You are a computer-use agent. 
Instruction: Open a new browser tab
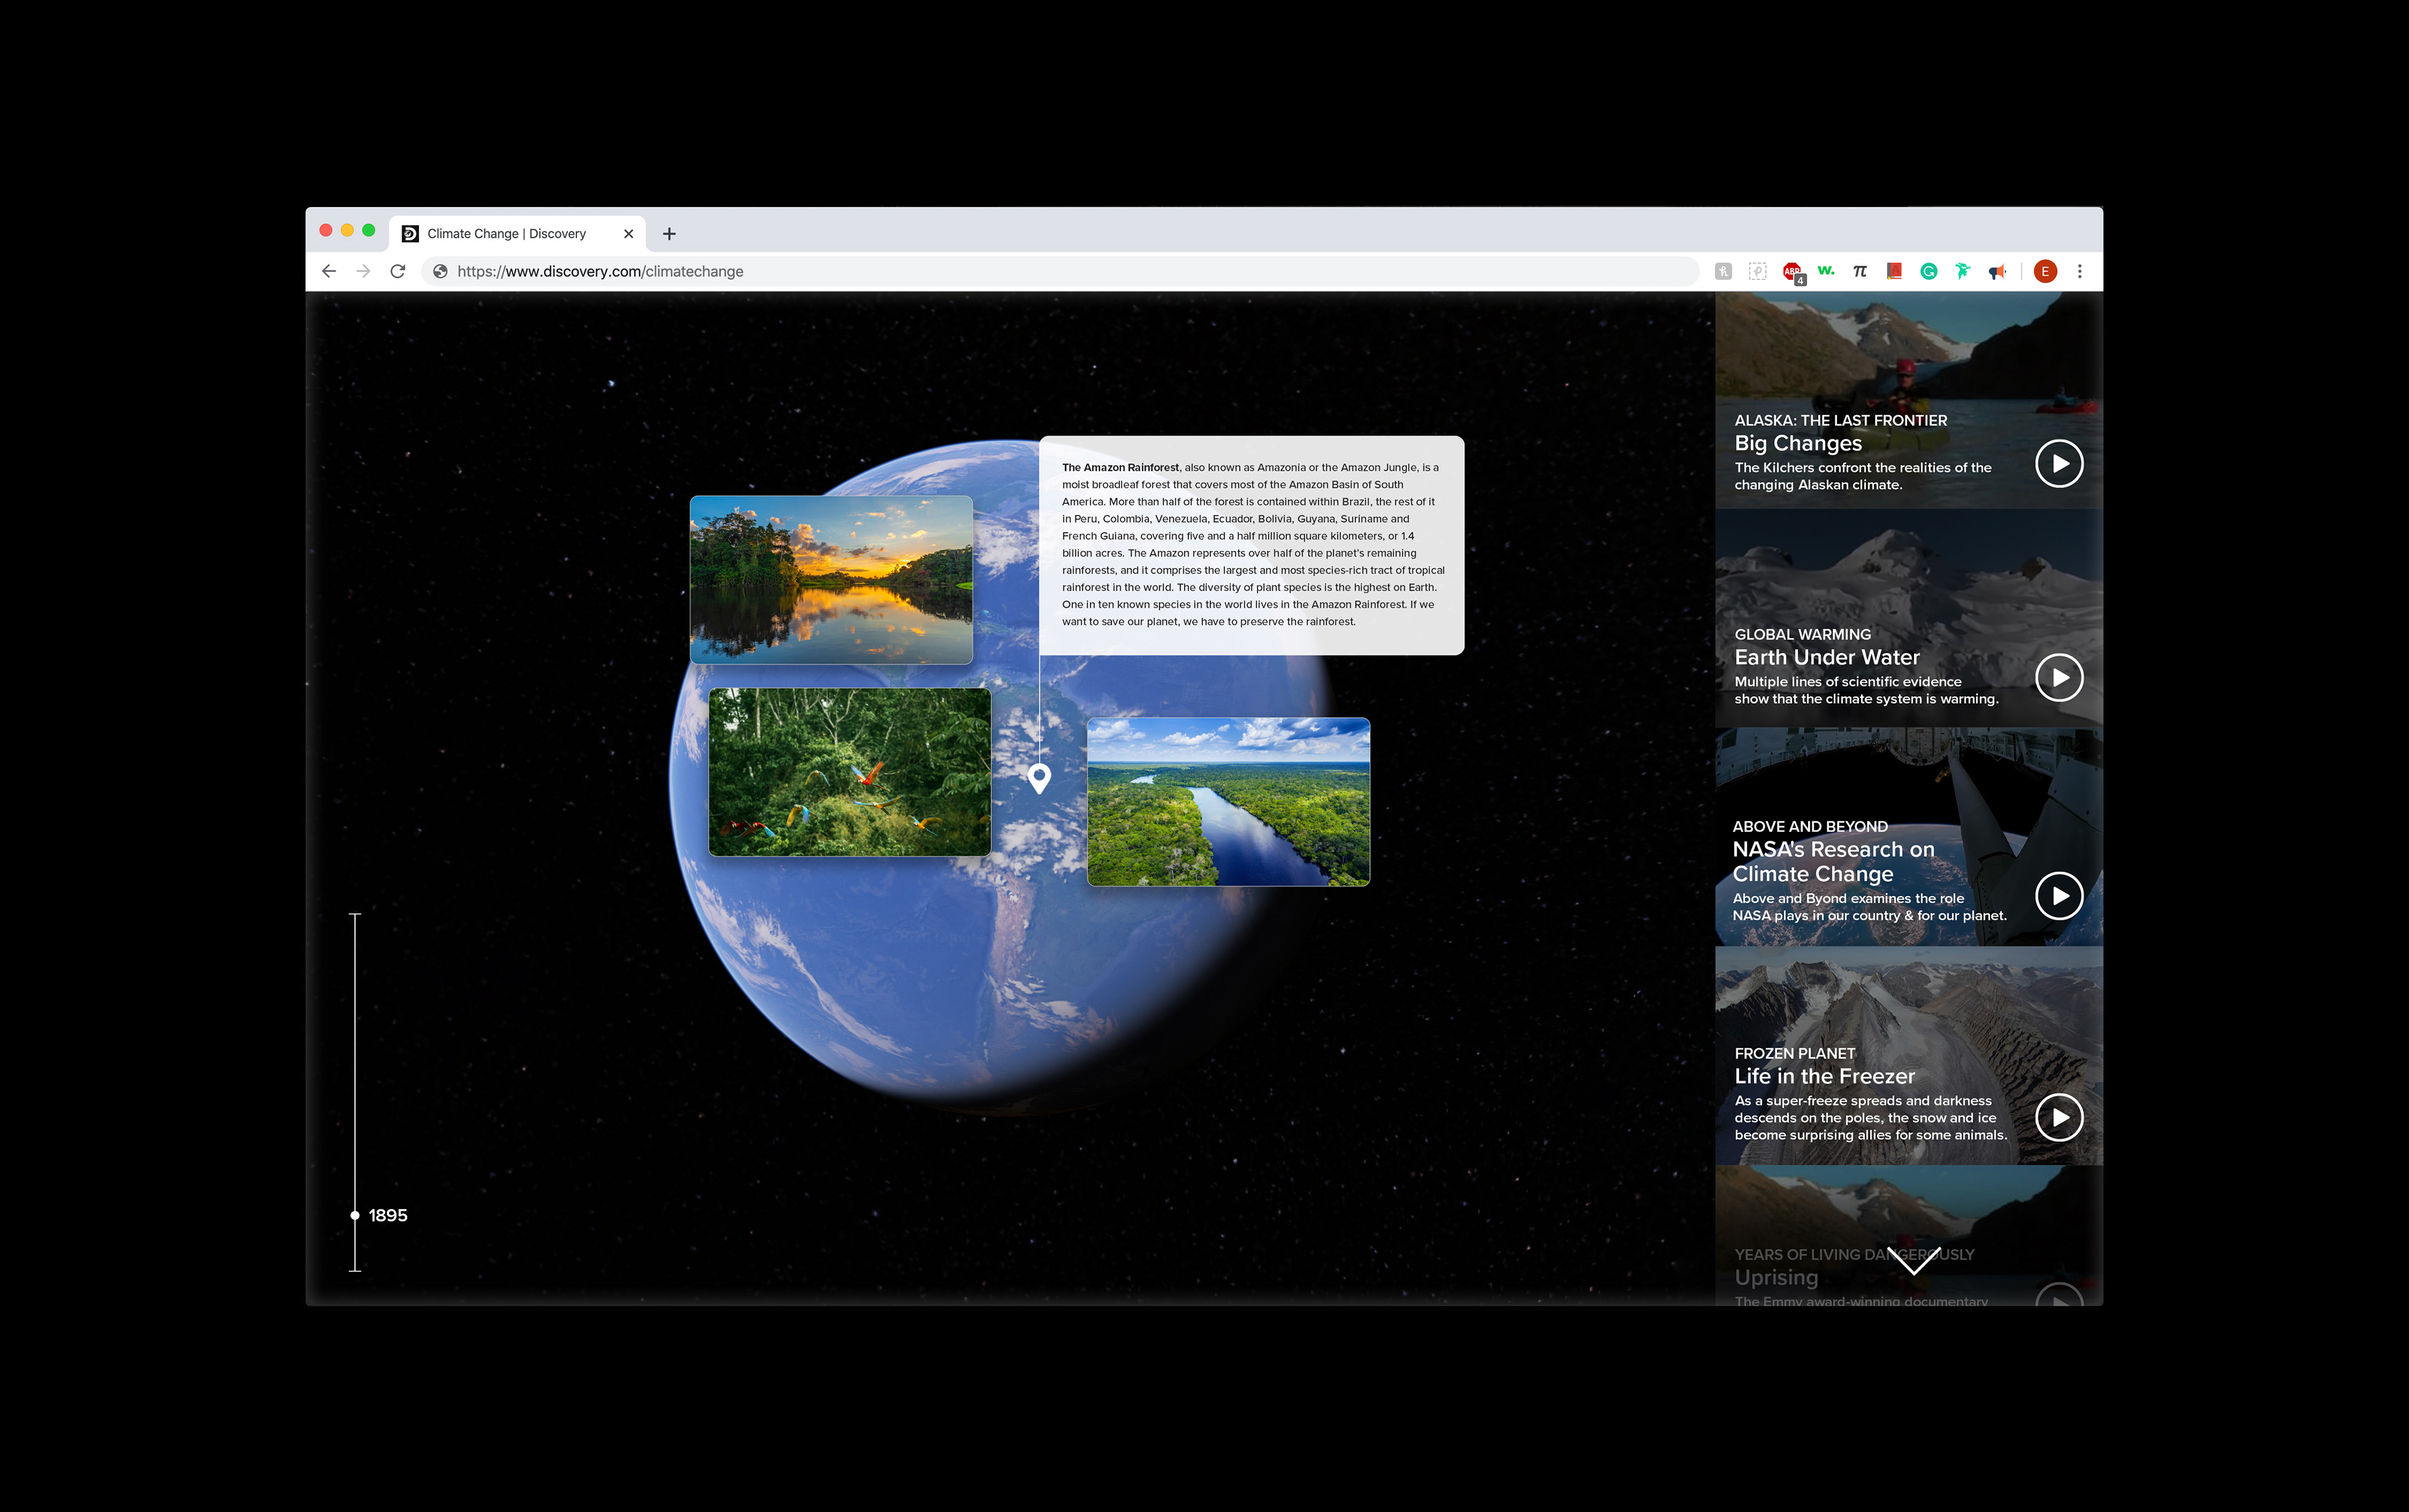coord(669,234)
